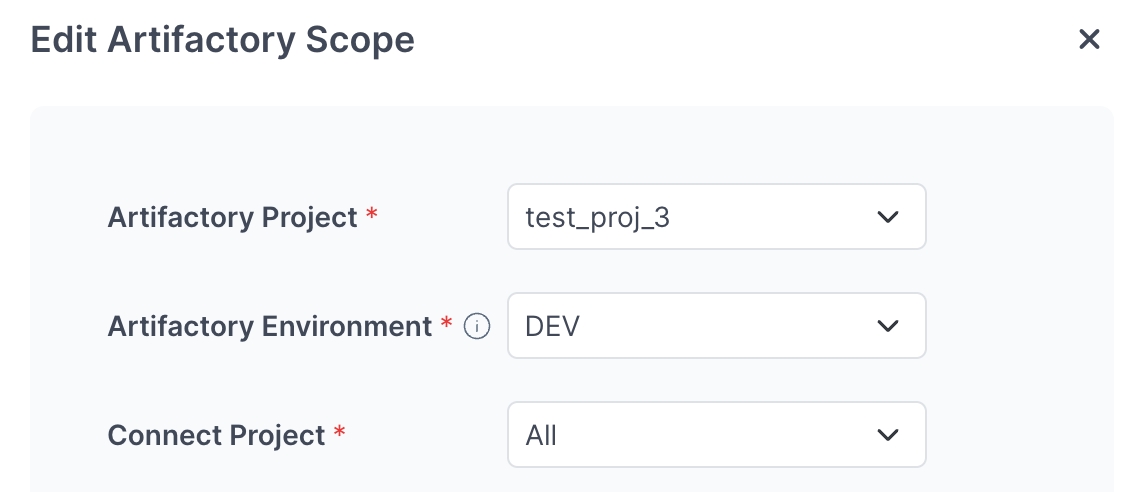Click the red asterisk after Artifactory Environment

(447, 325)
